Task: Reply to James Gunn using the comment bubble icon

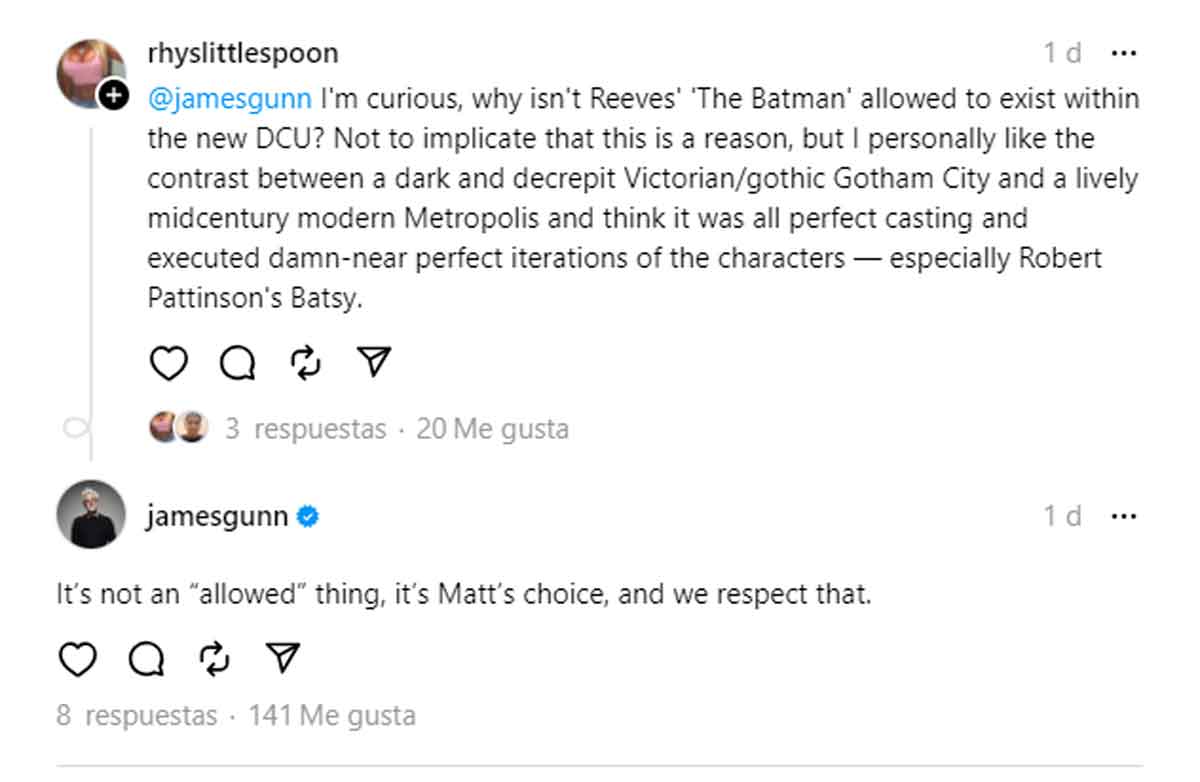Action: 146,658
